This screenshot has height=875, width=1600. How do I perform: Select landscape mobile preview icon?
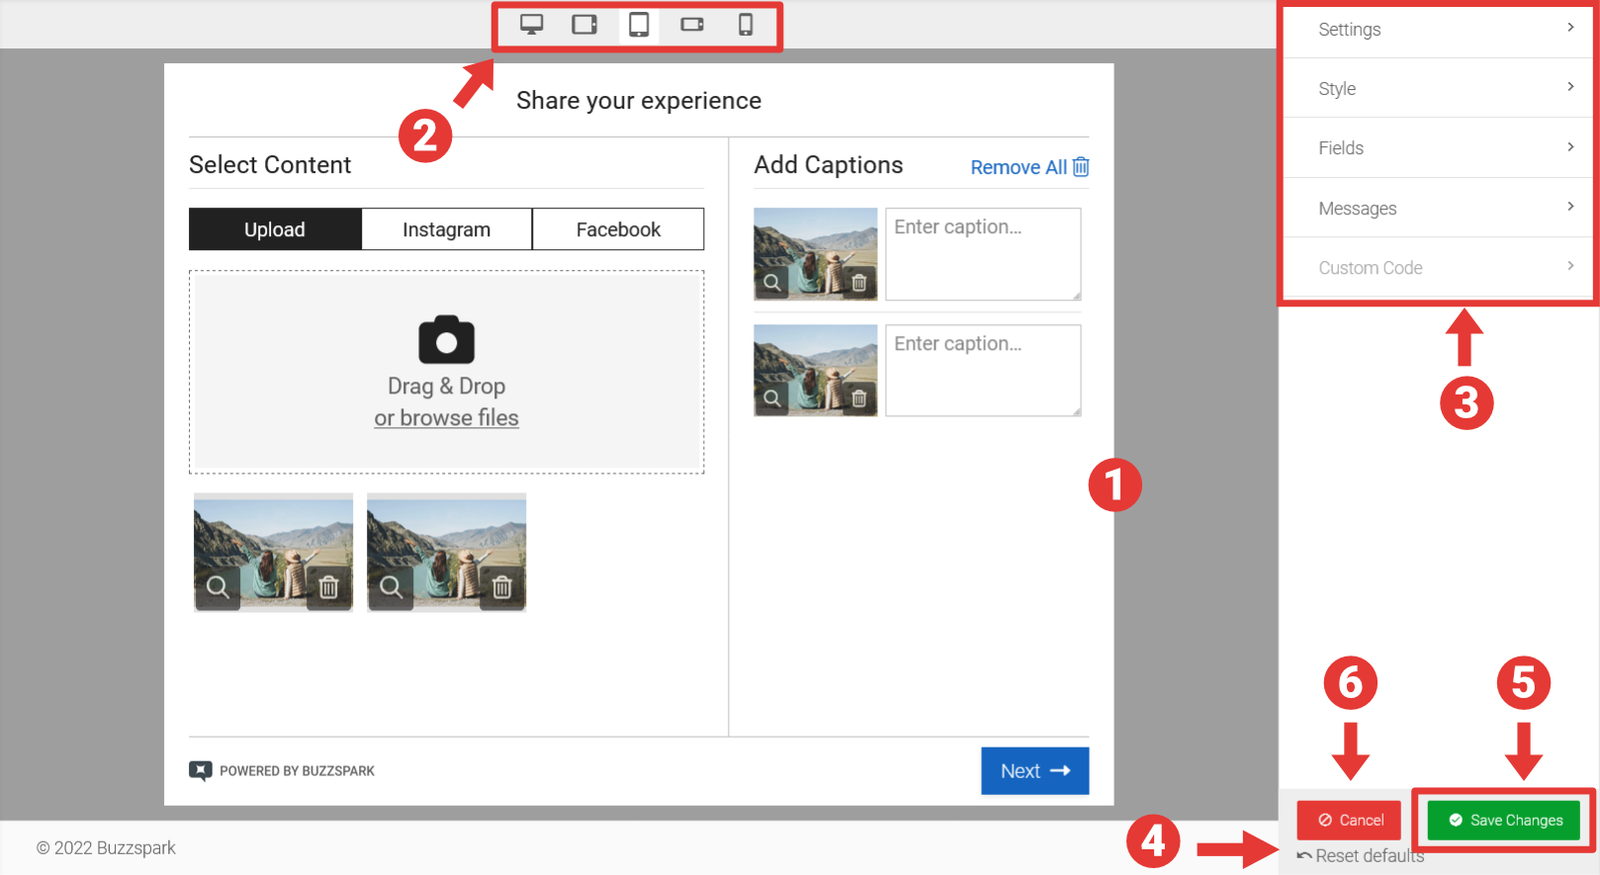692,25
